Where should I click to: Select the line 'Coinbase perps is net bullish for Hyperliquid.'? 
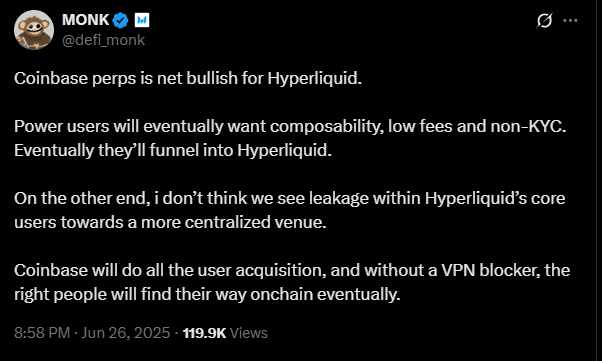click(188, 79)
